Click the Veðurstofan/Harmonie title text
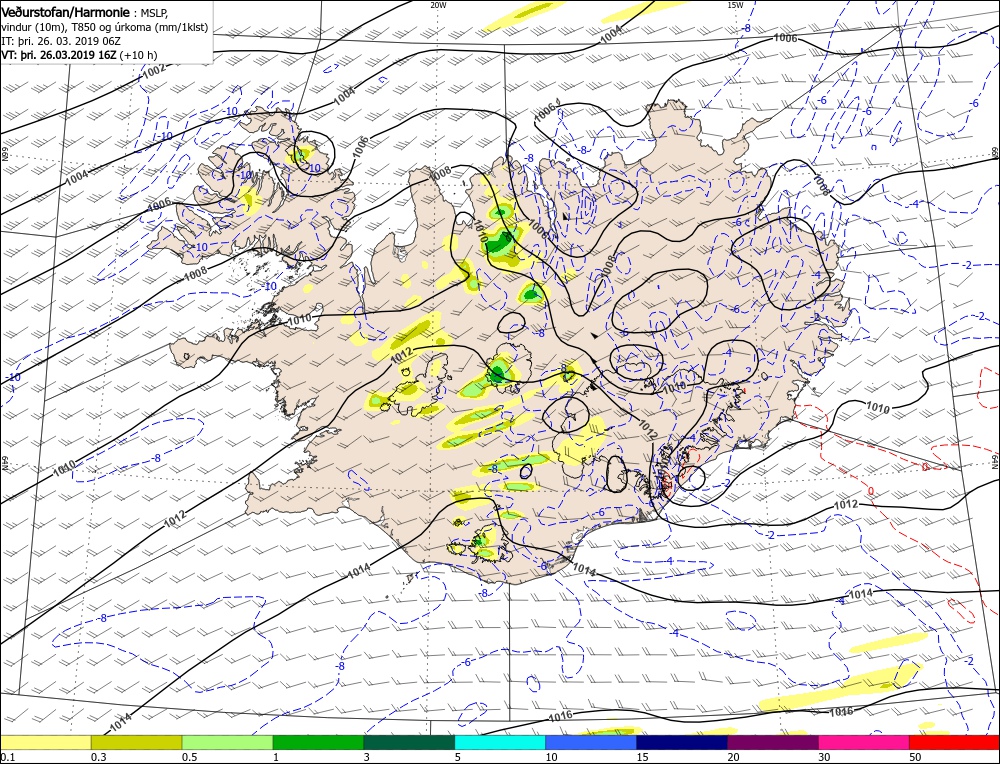Image resolution: width=1000 pixels, height=764 pixels. [66, 12]
